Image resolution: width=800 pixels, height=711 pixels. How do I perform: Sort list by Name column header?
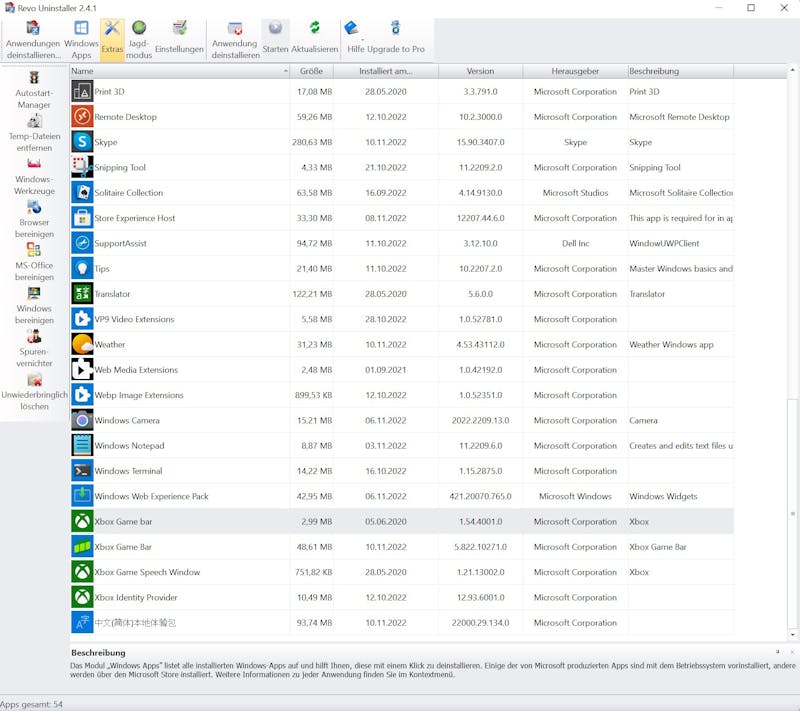click(180, 71)
